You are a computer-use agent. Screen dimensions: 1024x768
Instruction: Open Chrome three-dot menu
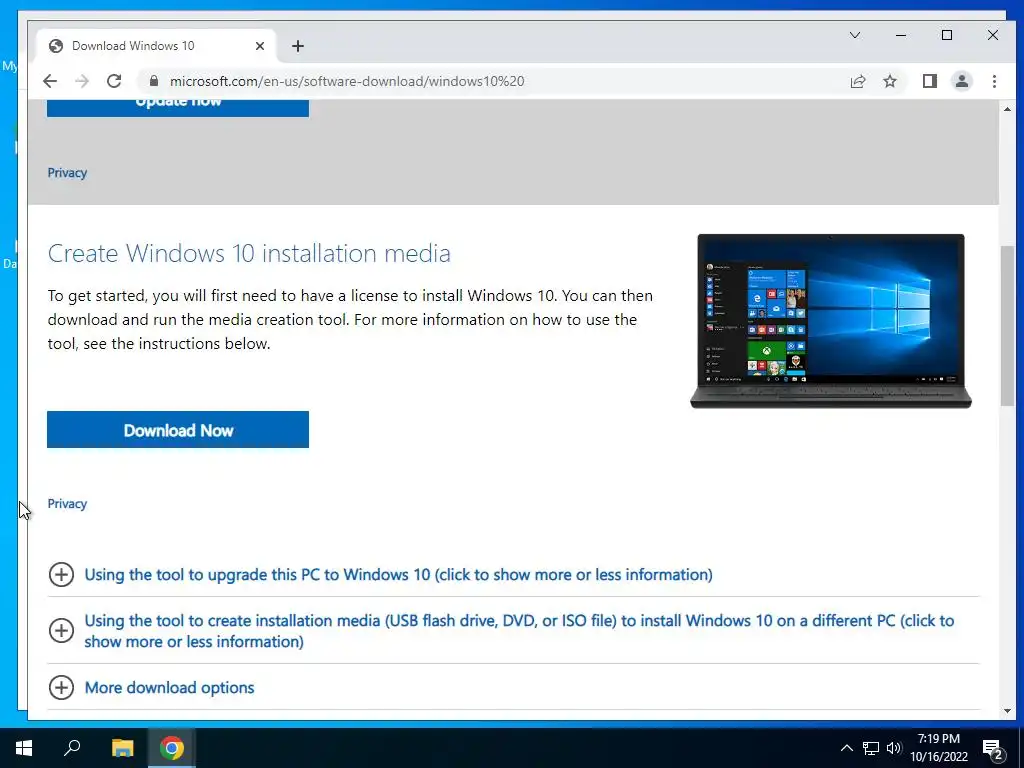994,81
